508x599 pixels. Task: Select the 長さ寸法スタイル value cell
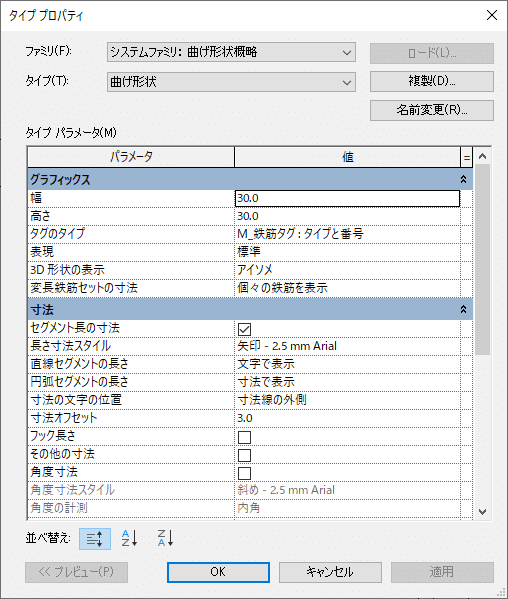347,346
